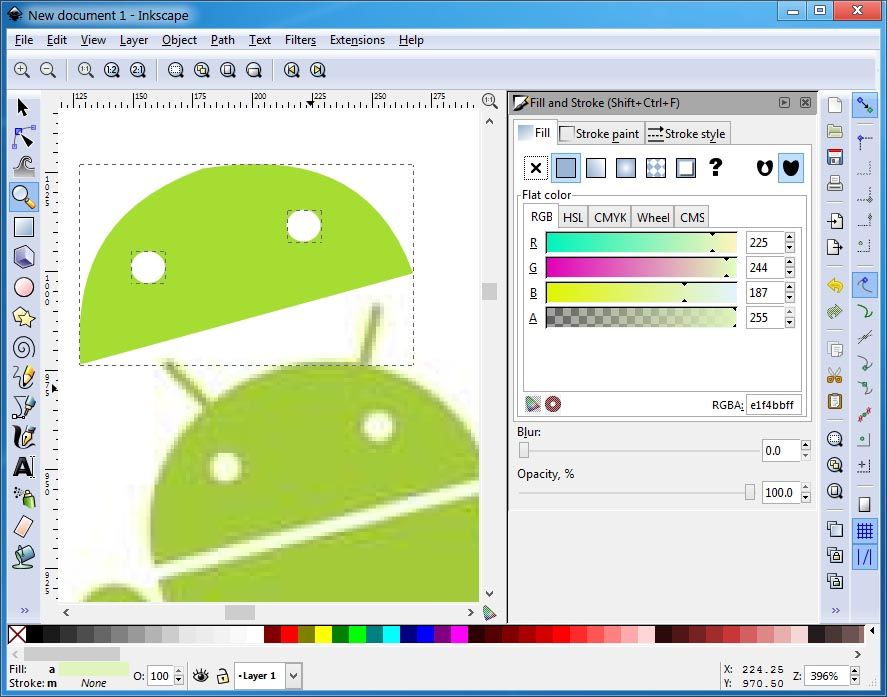Click the red swatch in palette
Image resolution: width=887 pixels, height=697 pixels.
pyautogui.click(x=289, y=634)
